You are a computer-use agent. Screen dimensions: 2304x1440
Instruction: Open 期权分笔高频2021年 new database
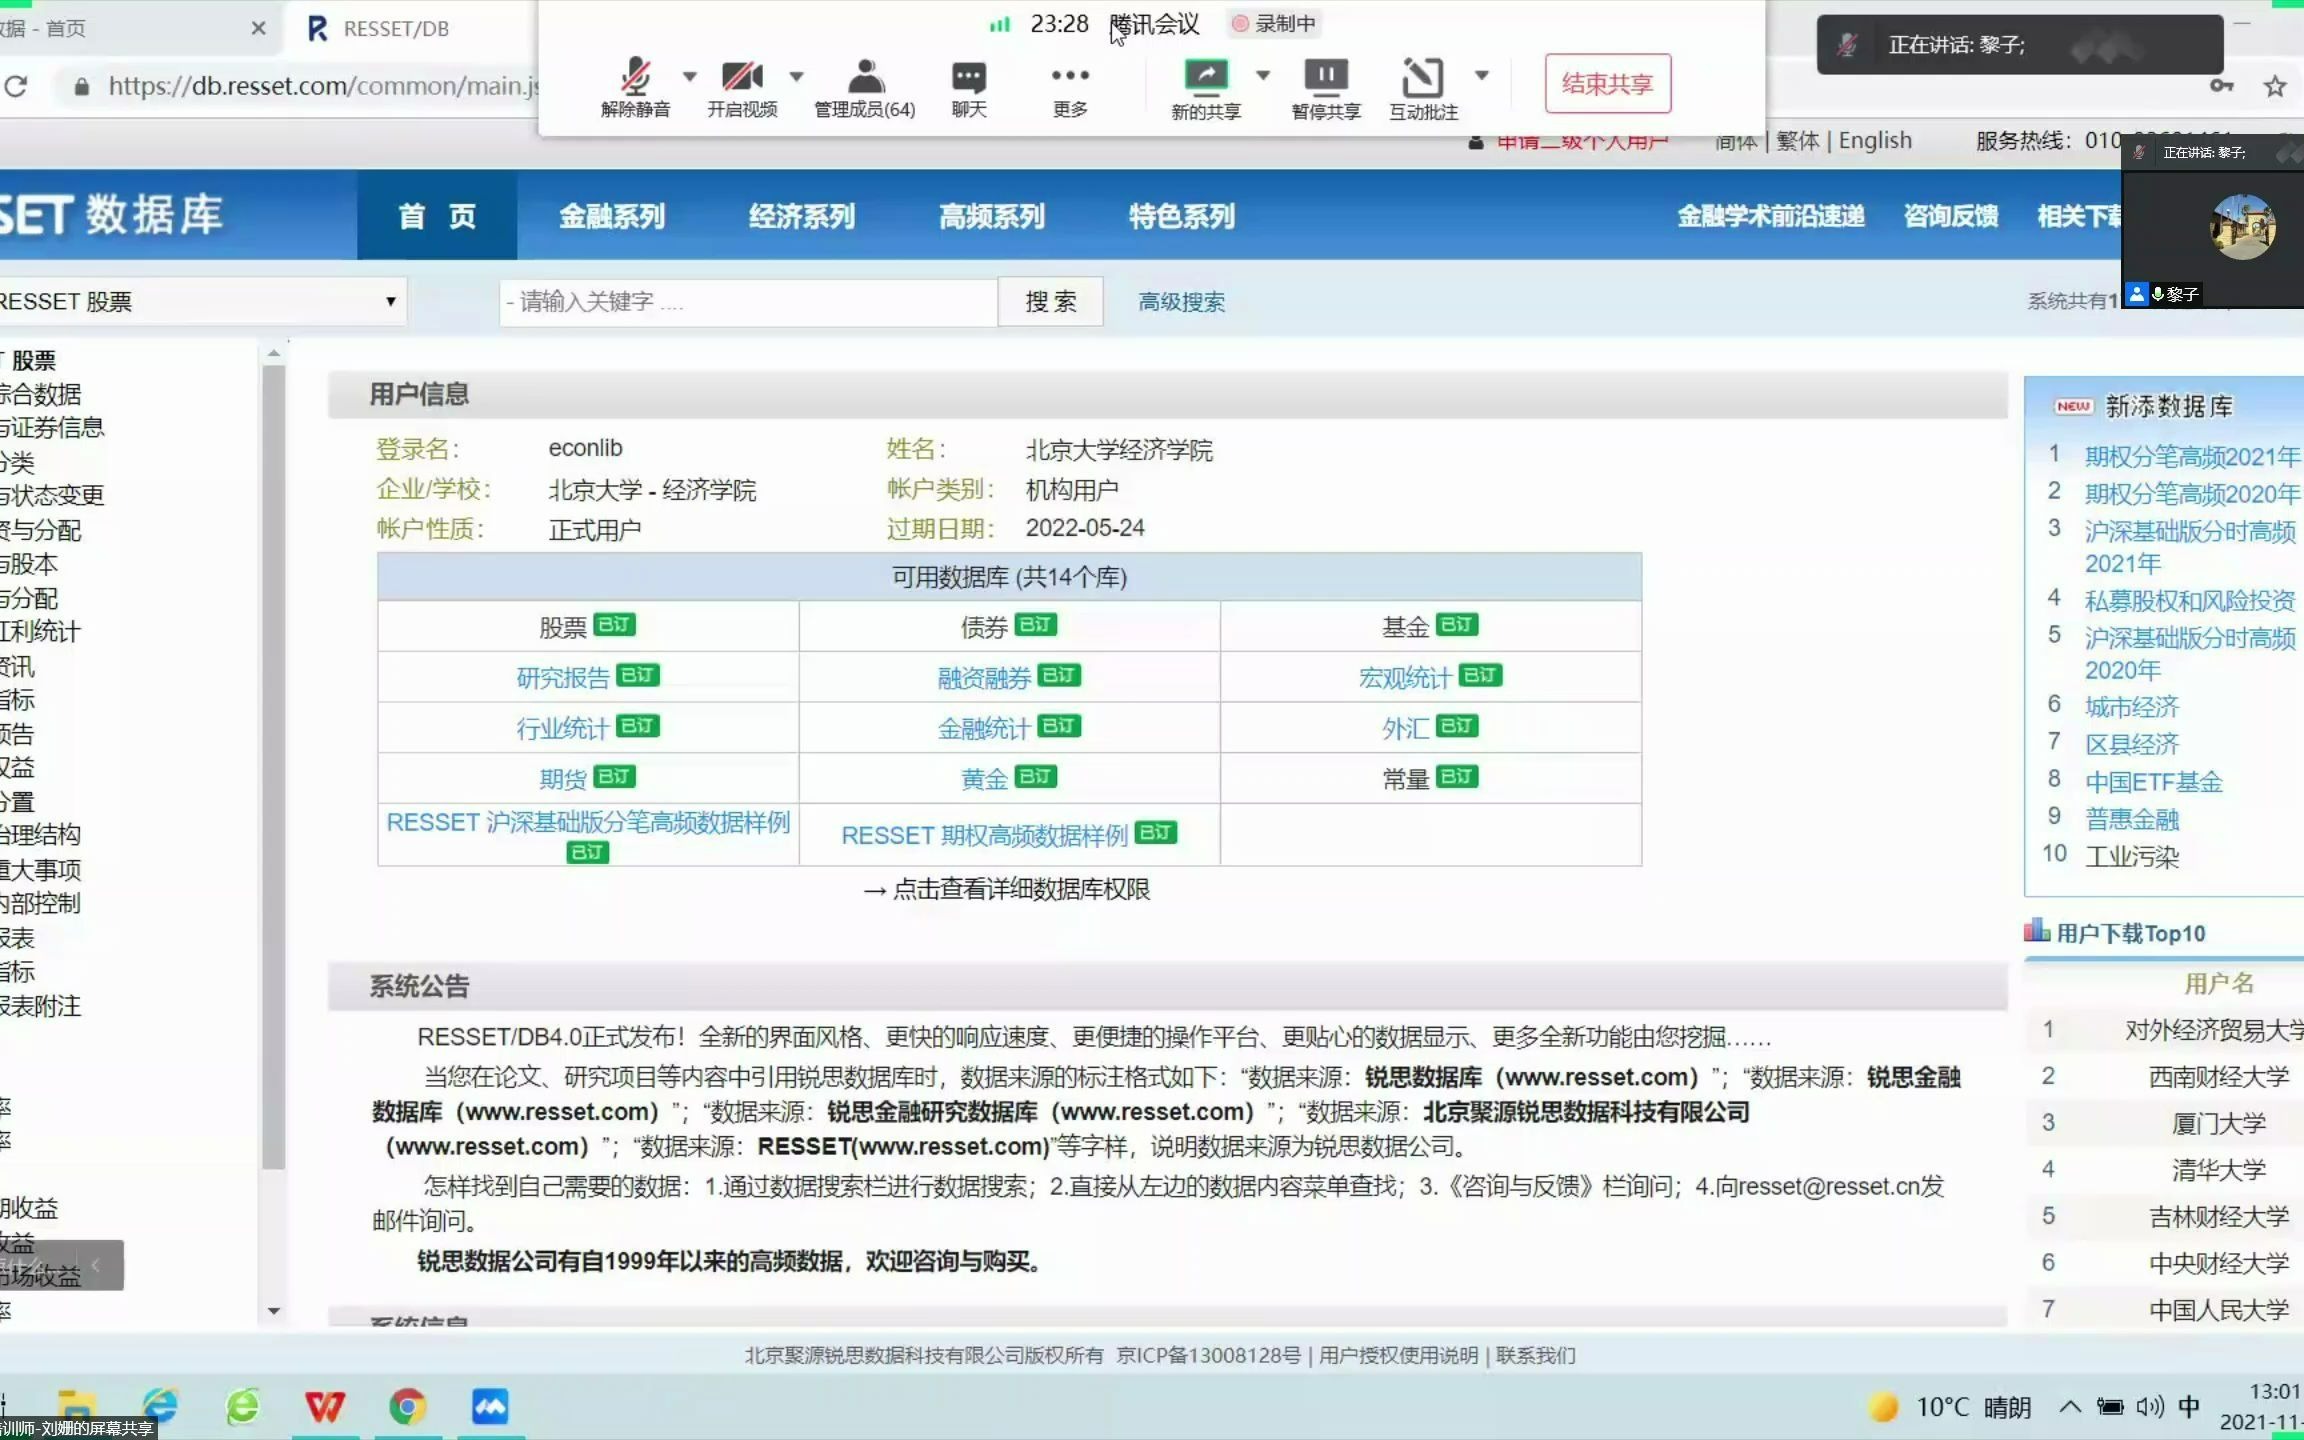pyautogui.click(x=2192, y=456)
